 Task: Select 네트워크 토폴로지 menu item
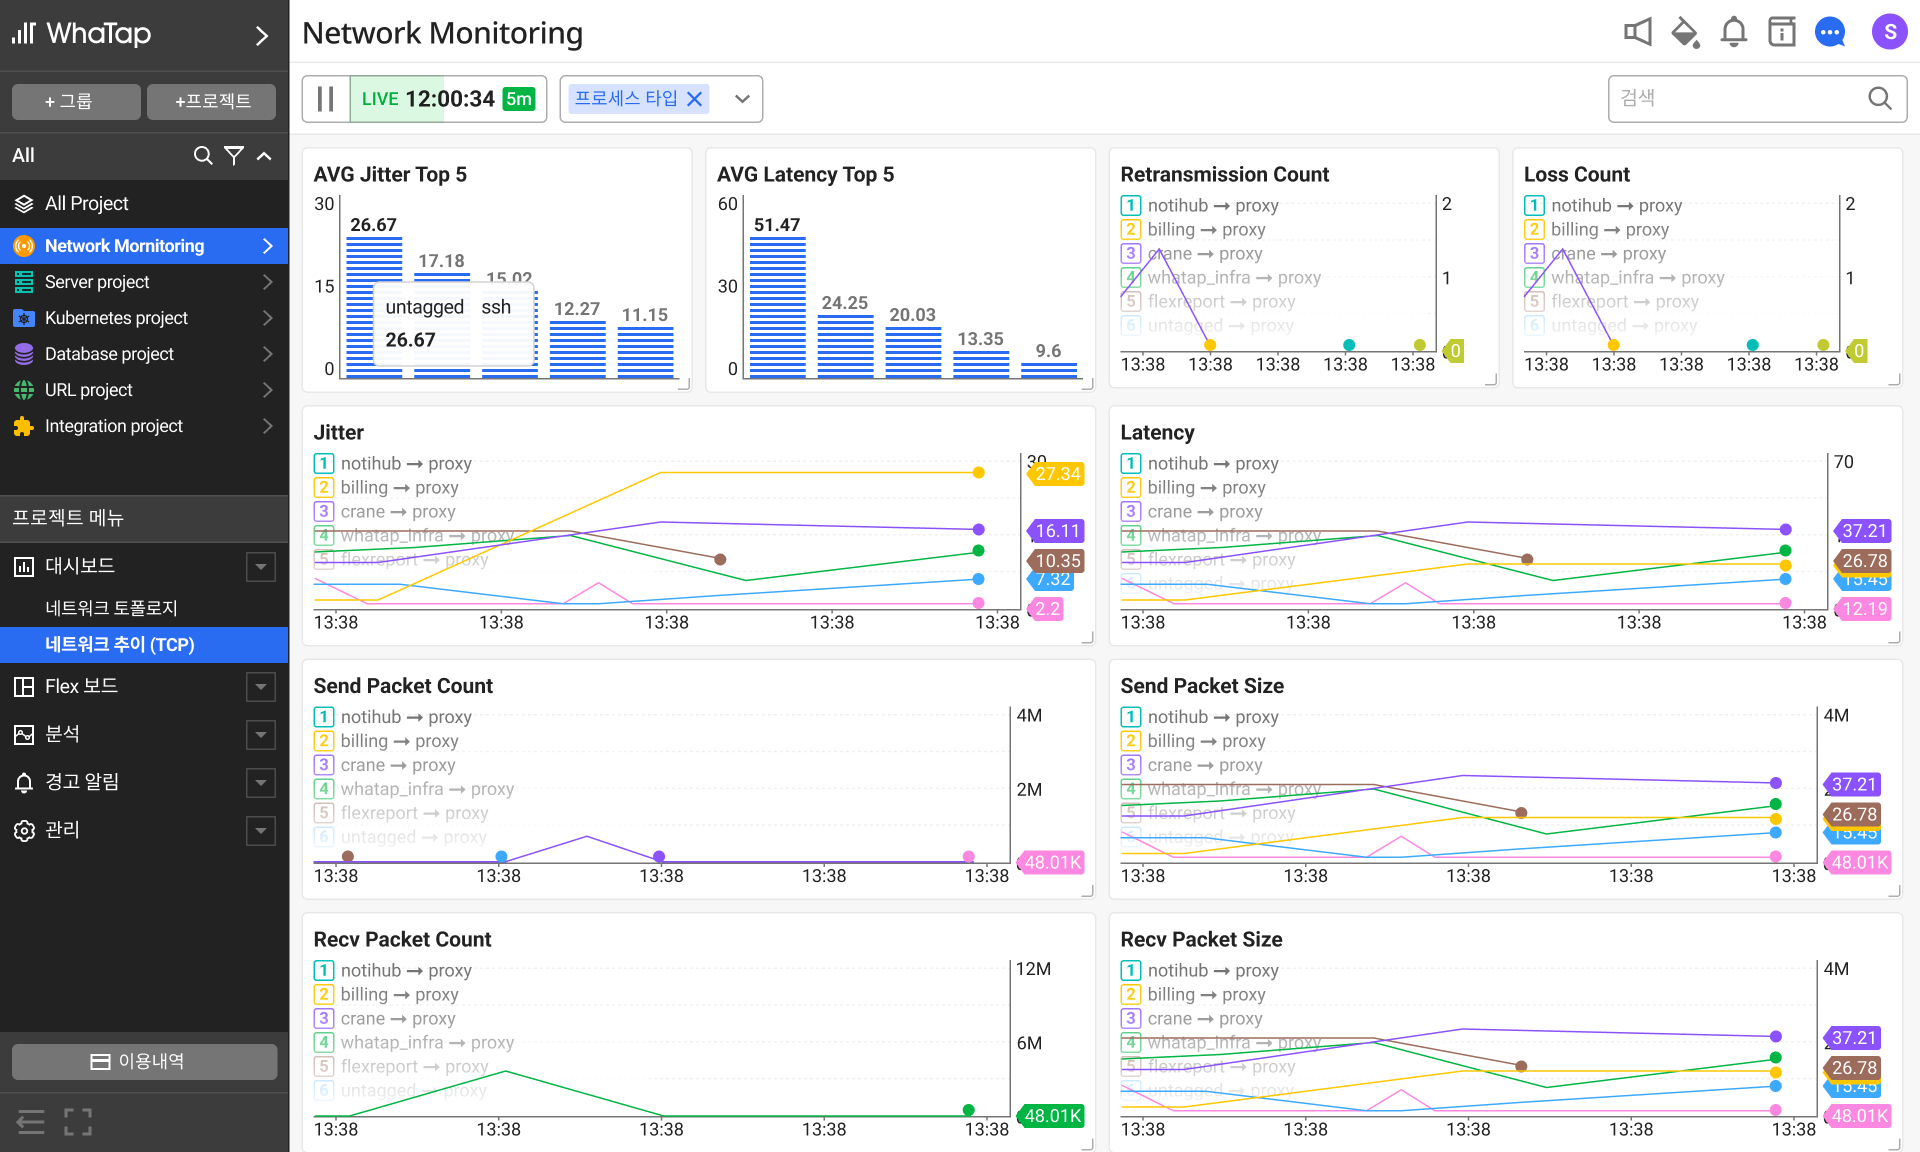tap(111, 608)
